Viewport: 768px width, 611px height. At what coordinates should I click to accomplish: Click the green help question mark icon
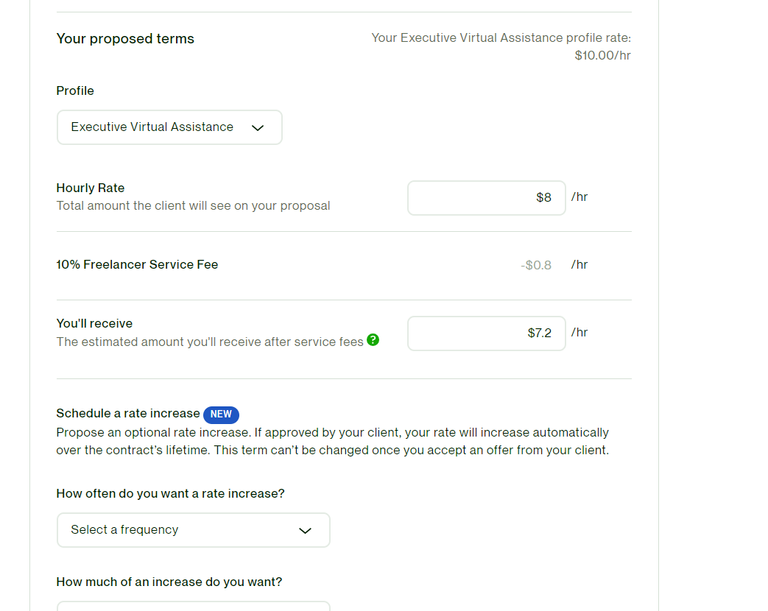tap(373, 340)
